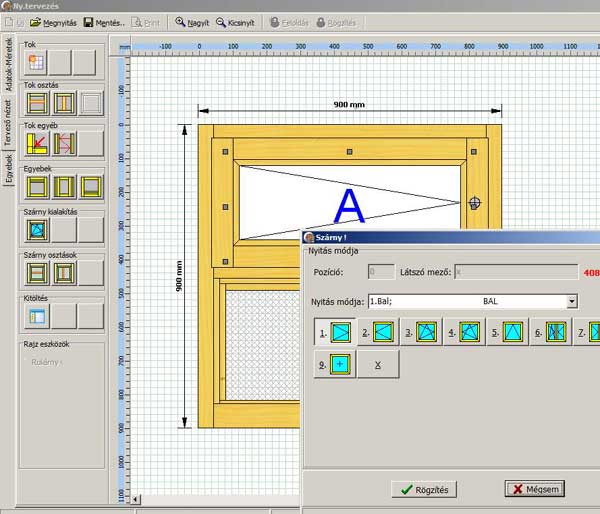This screenshot has width=600, height=514.
Task: Open the Nyitás módja dropdown
Action: click(x=572, y=301)
